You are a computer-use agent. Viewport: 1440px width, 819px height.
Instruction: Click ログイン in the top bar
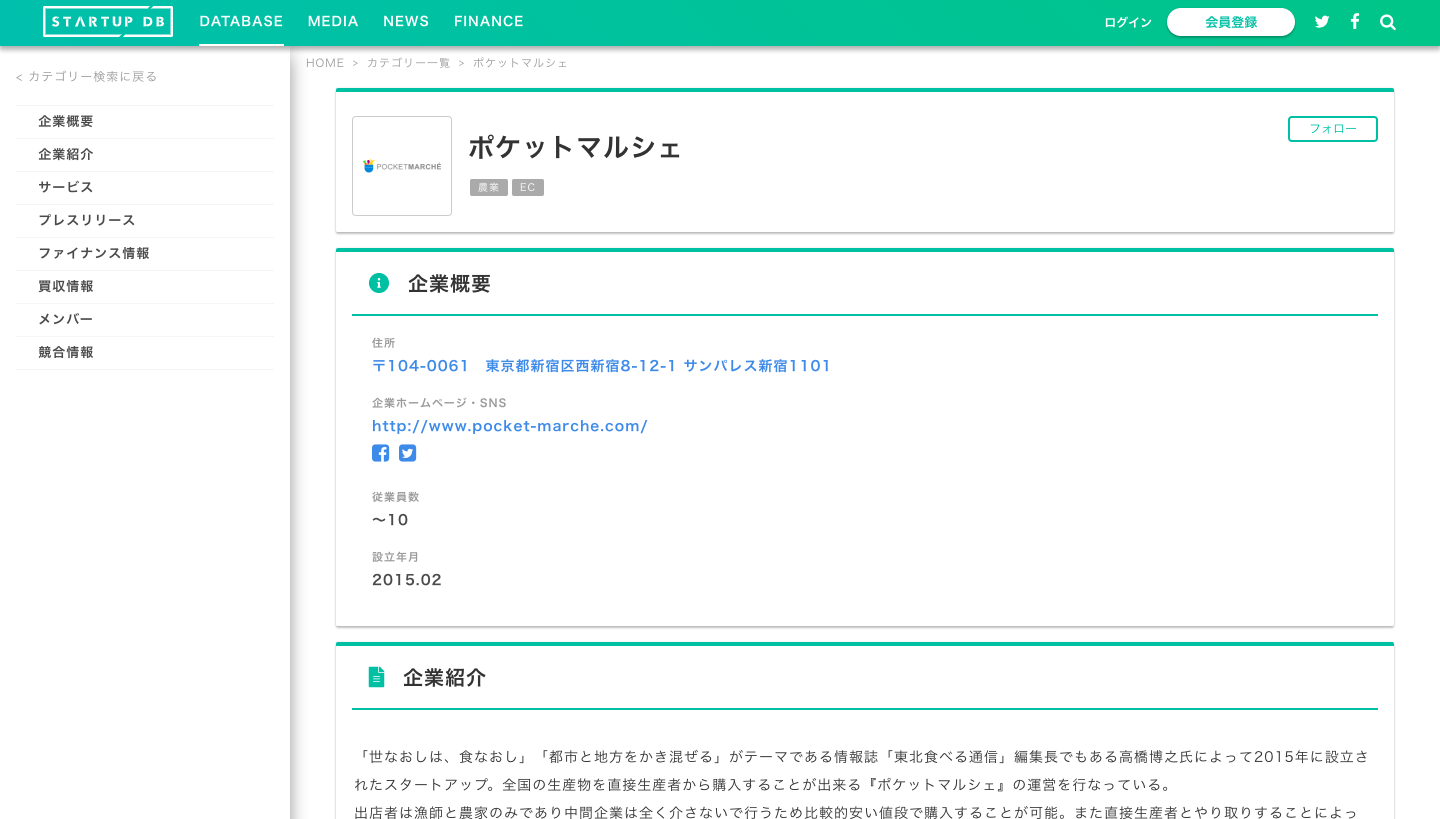[x=1127, y=21]
